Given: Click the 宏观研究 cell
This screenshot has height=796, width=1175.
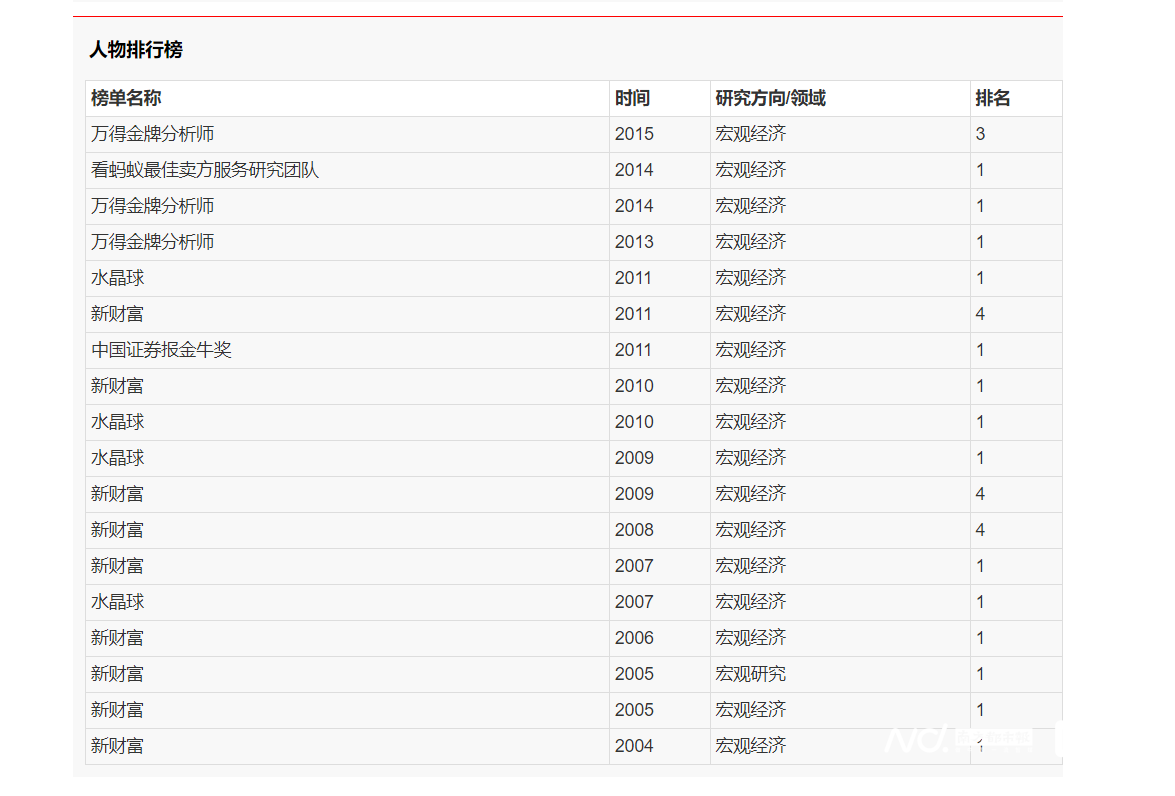Looking at the screenshot, I should point(750,674).
